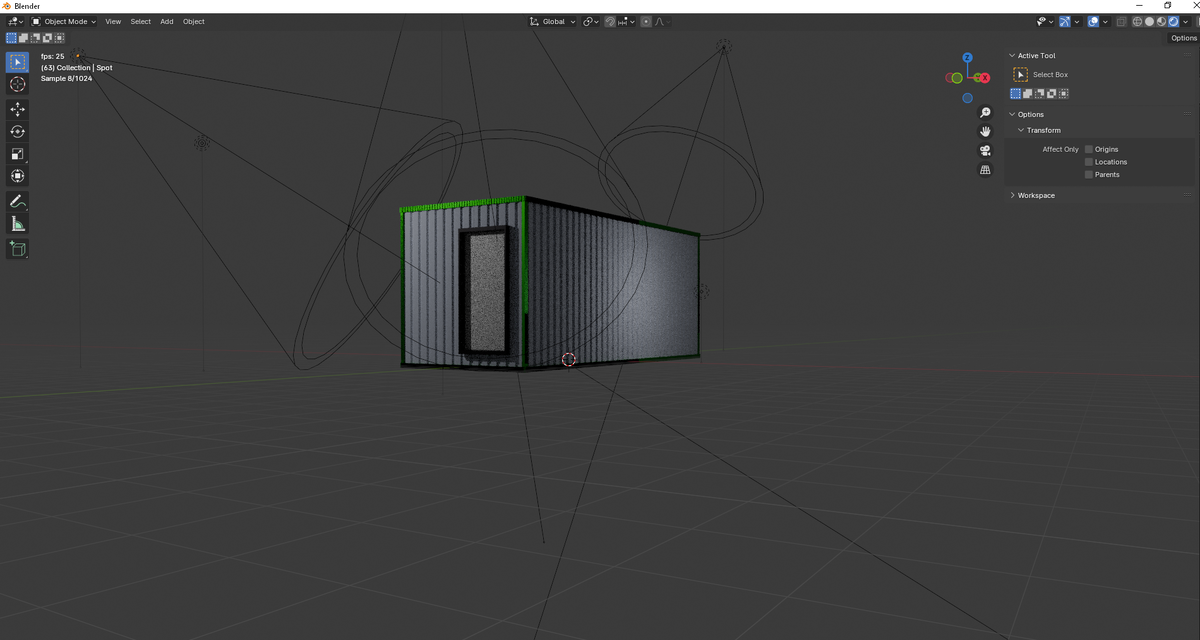Choose Extend selection mode in Active Tool panel
This screenshot has height=640, width=1200.
click(x=1027, y=94)
